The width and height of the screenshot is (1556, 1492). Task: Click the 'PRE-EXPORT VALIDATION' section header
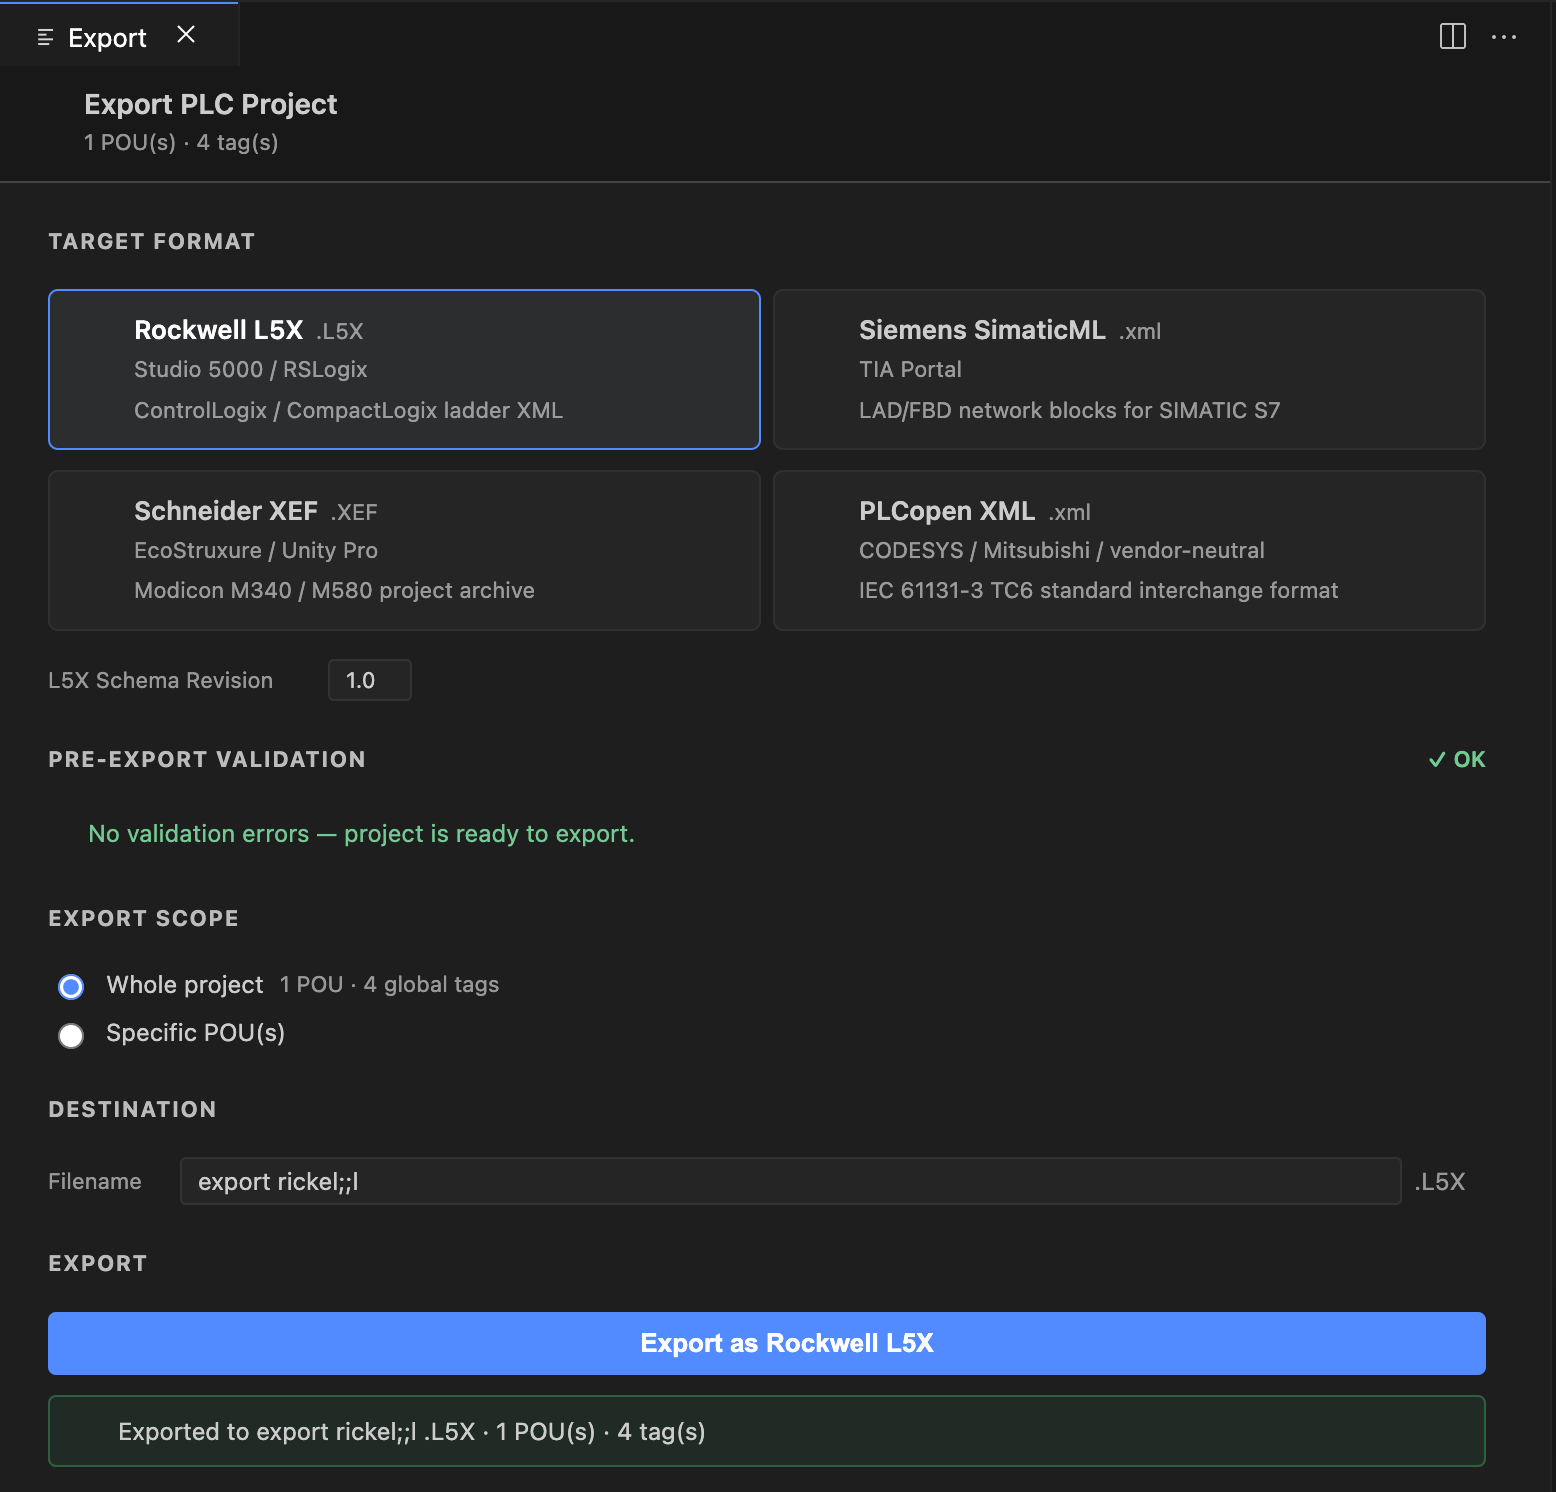(x=207, y=759)
